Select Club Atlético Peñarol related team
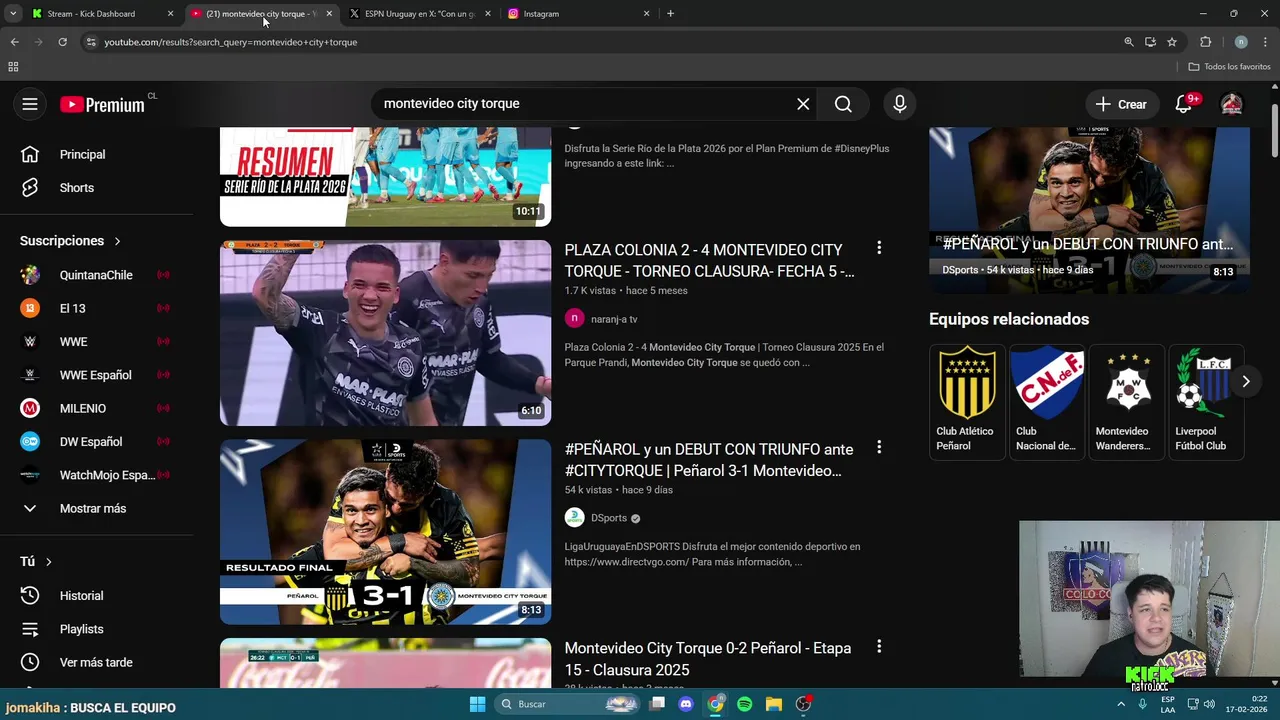Viewport: 1280px width, 720px height. tap(965, 402)
